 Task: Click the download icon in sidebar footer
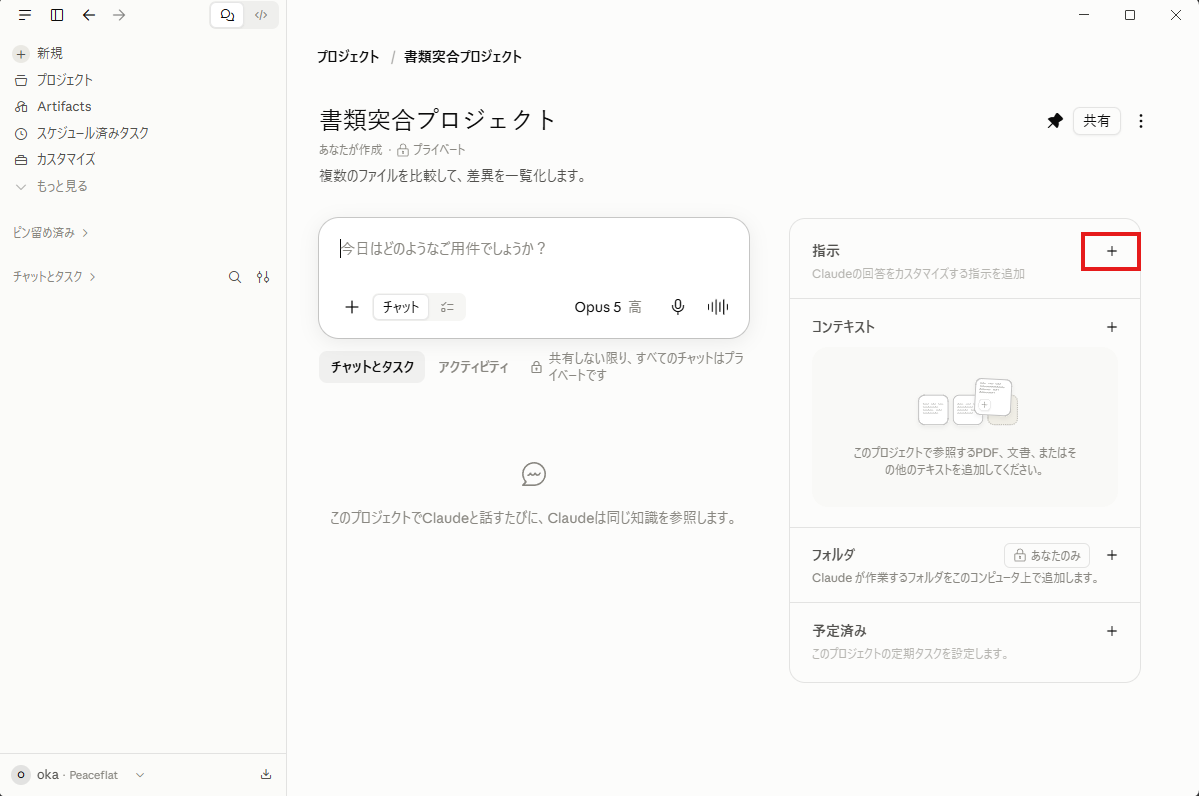coord(266,775)
